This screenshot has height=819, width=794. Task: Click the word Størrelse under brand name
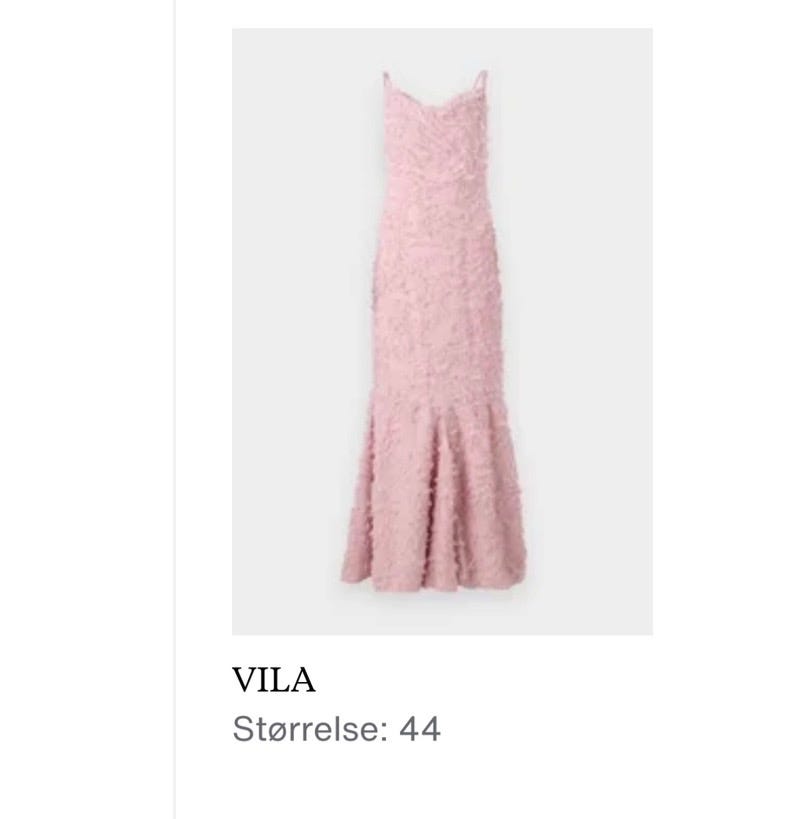(x=310, y=729)
